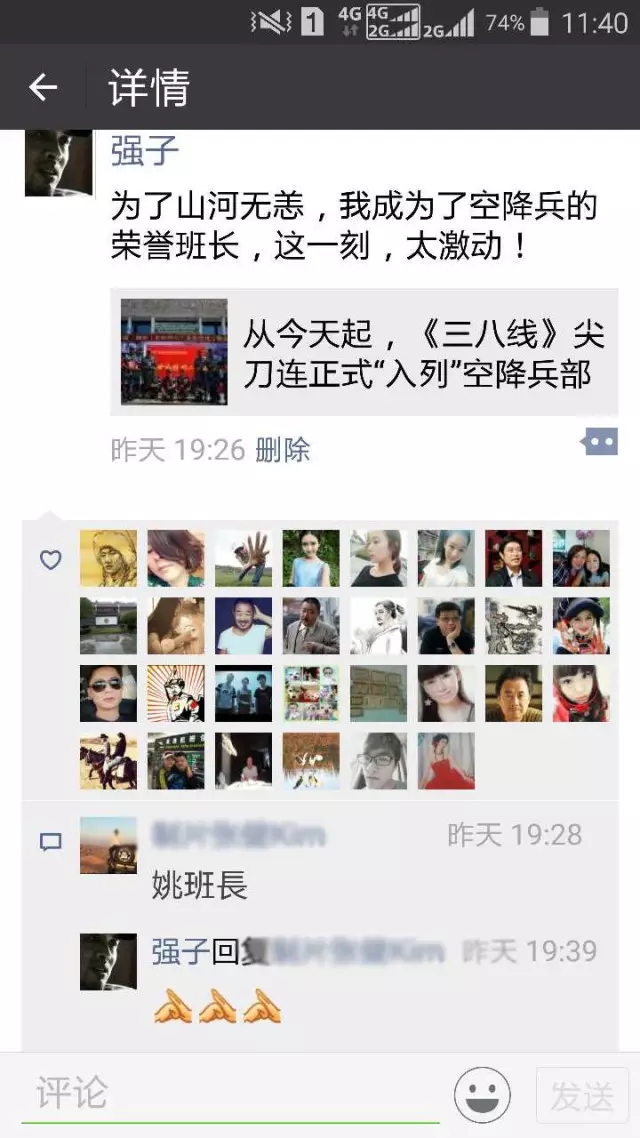Screen dimensions: 640x1138
Task: Tap 强子's name in the reply
Action: pyautogui.click(x=181, y=951)
